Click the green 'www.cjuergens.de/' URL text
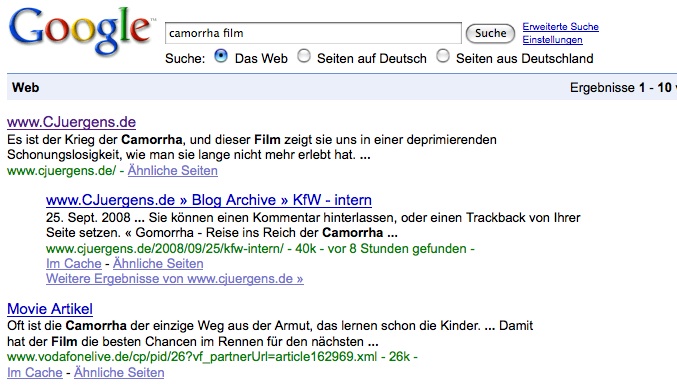677x391 pixels. 61,170
